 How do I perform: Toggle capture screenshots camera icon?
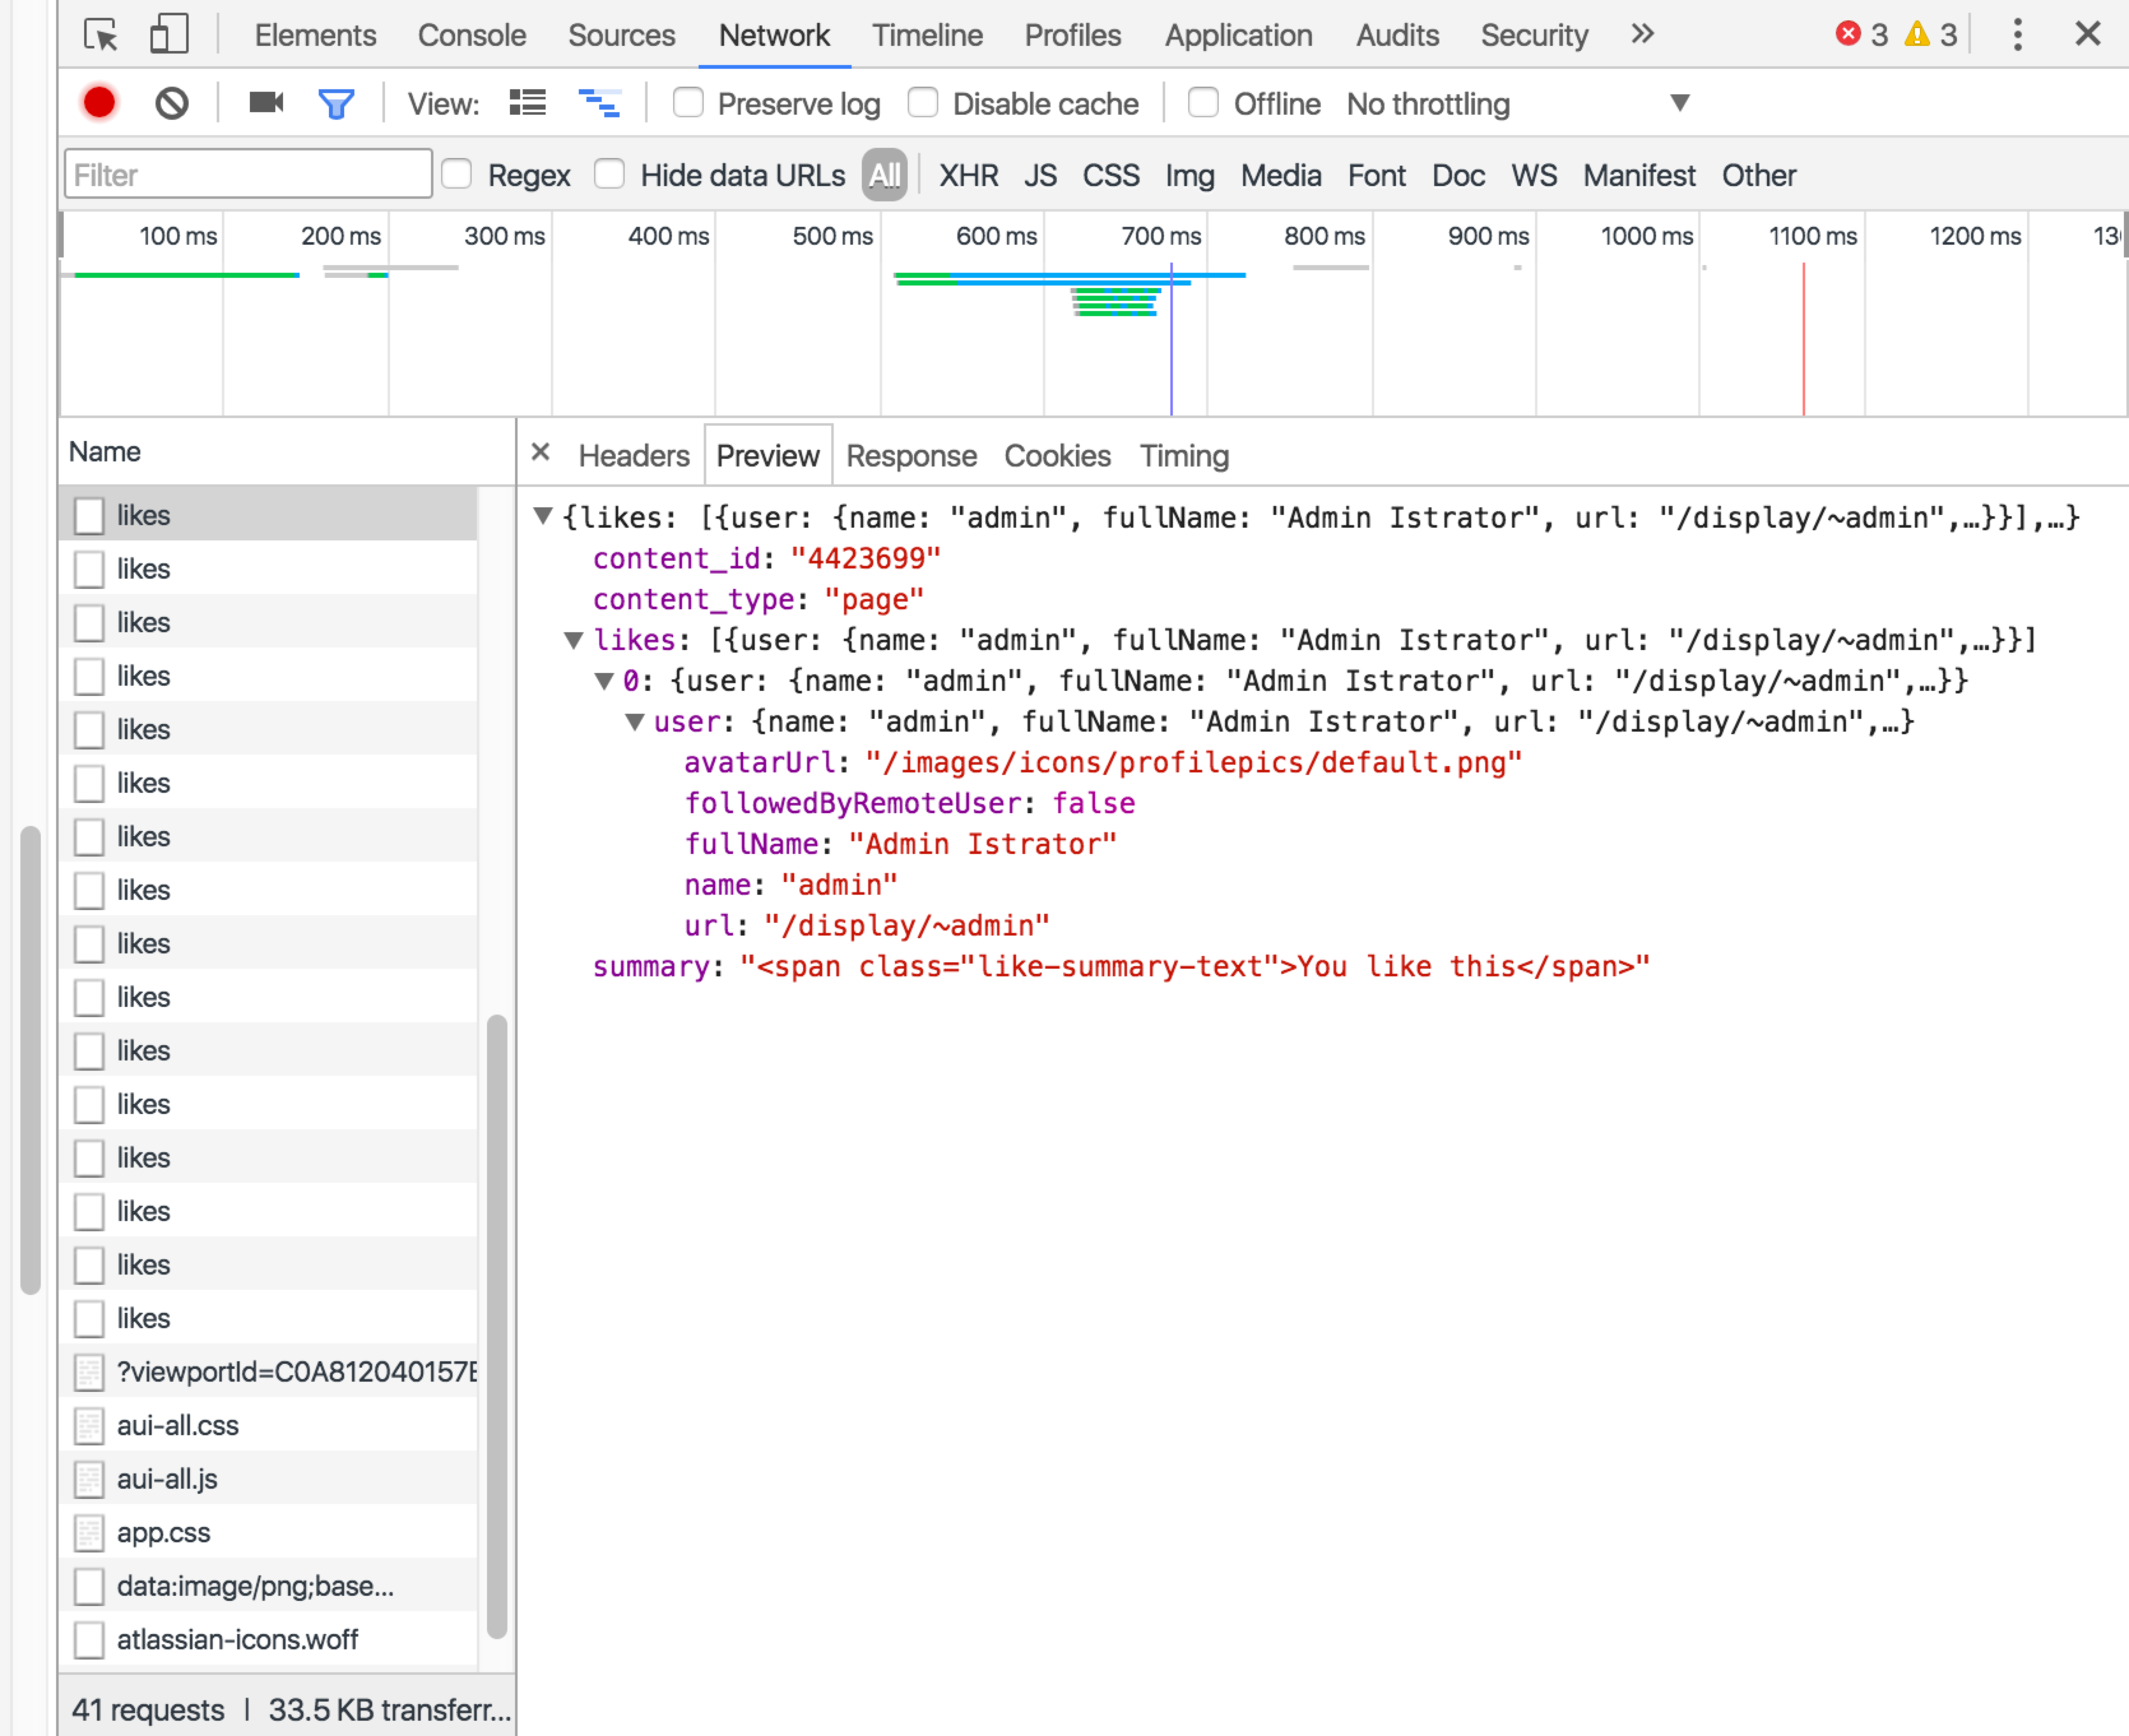[266, 103]
